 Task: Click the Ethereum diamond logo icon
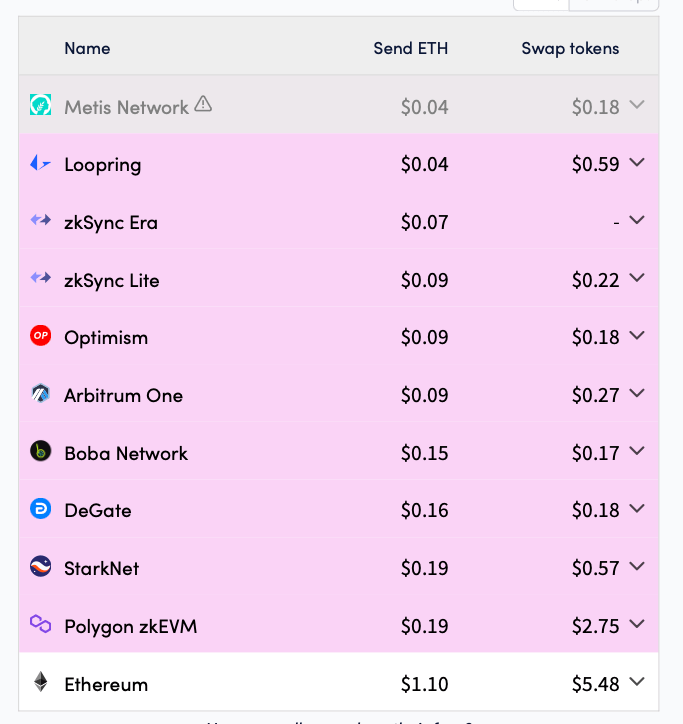pos(41,682)
